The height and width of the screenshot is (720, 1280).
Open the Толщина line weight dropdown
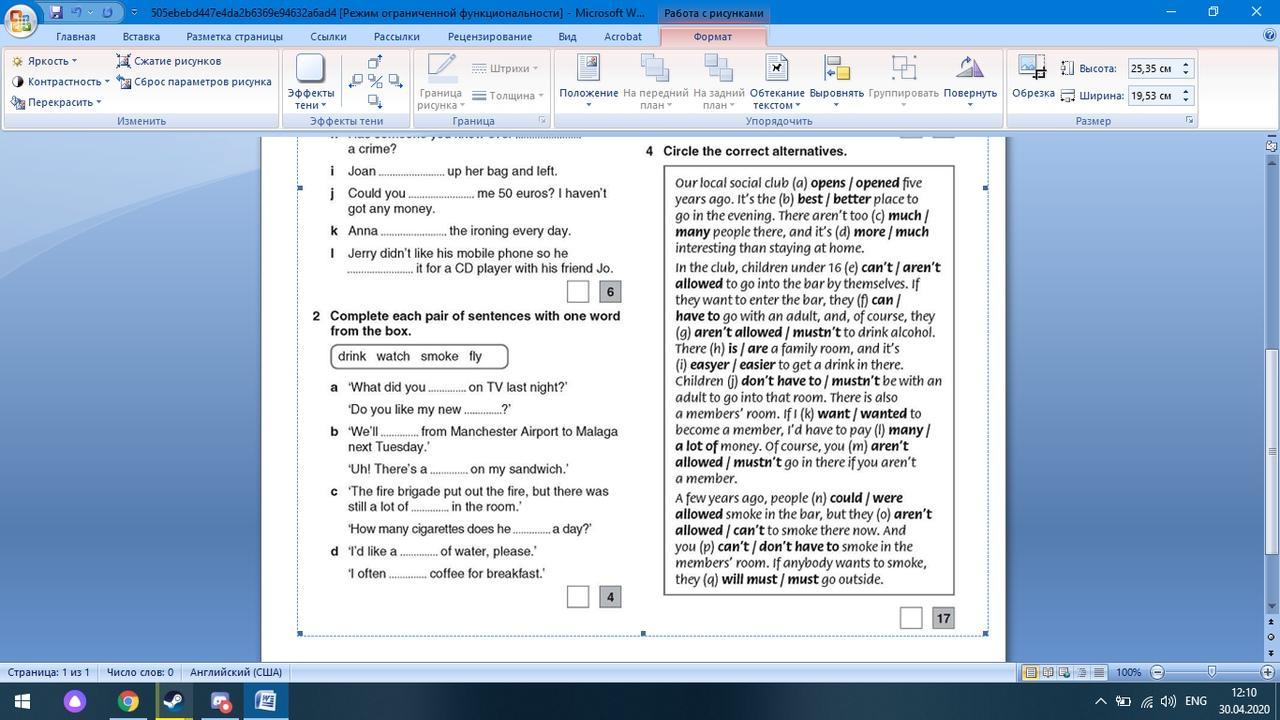click(508, 96)
